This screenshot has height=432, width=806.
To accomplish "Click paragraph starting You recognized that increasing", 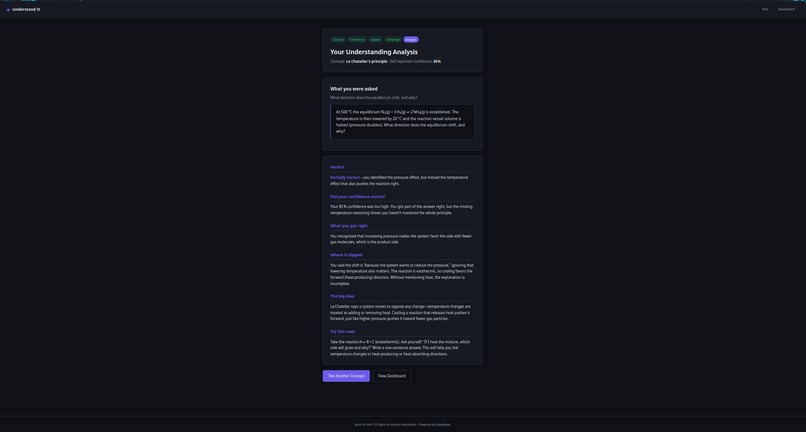I will 402,239.
